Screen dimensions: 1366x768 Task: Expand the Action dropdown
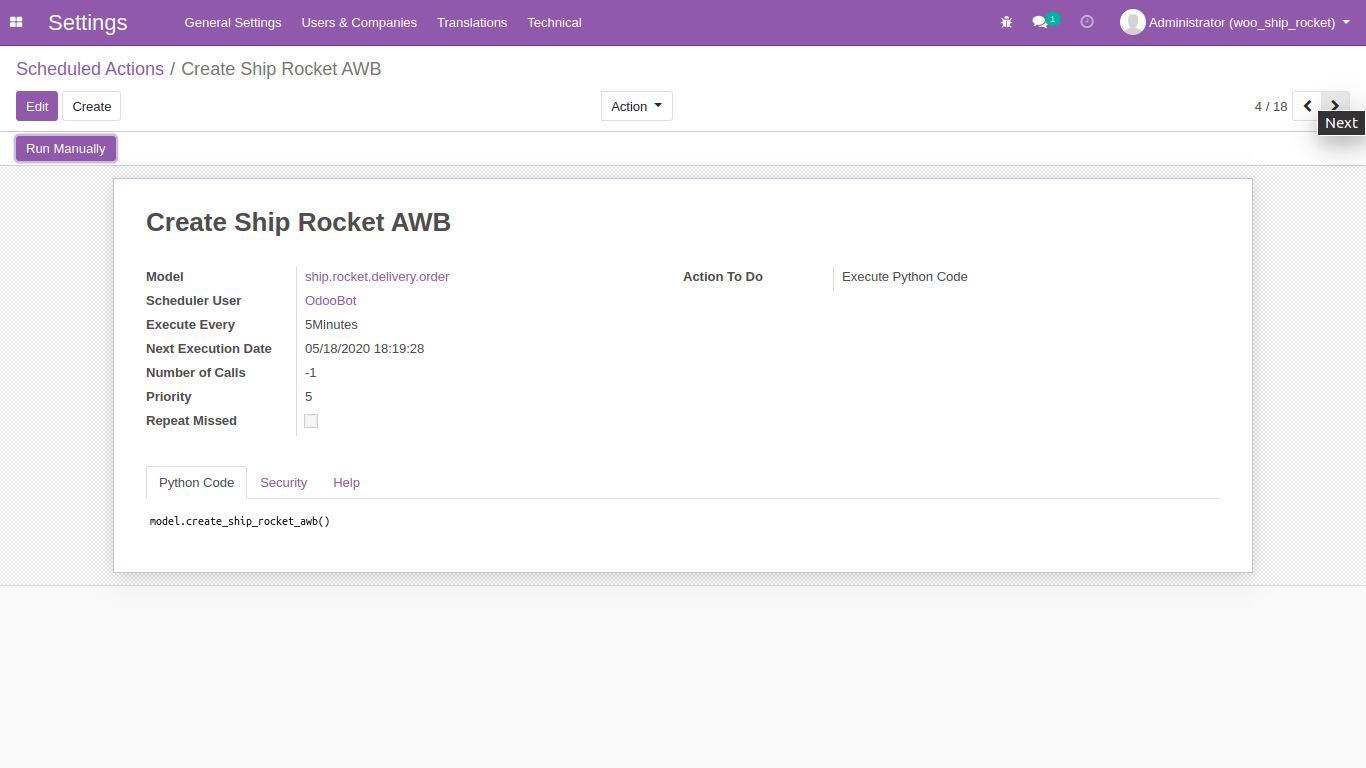click(x=636, y=106)
